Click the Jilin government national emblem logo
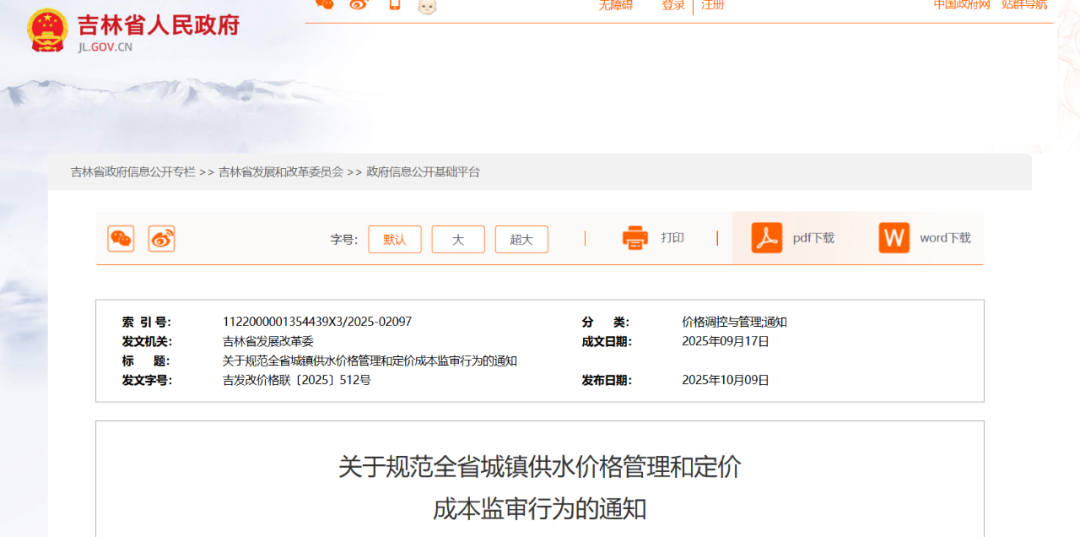 tap(48, 30)
